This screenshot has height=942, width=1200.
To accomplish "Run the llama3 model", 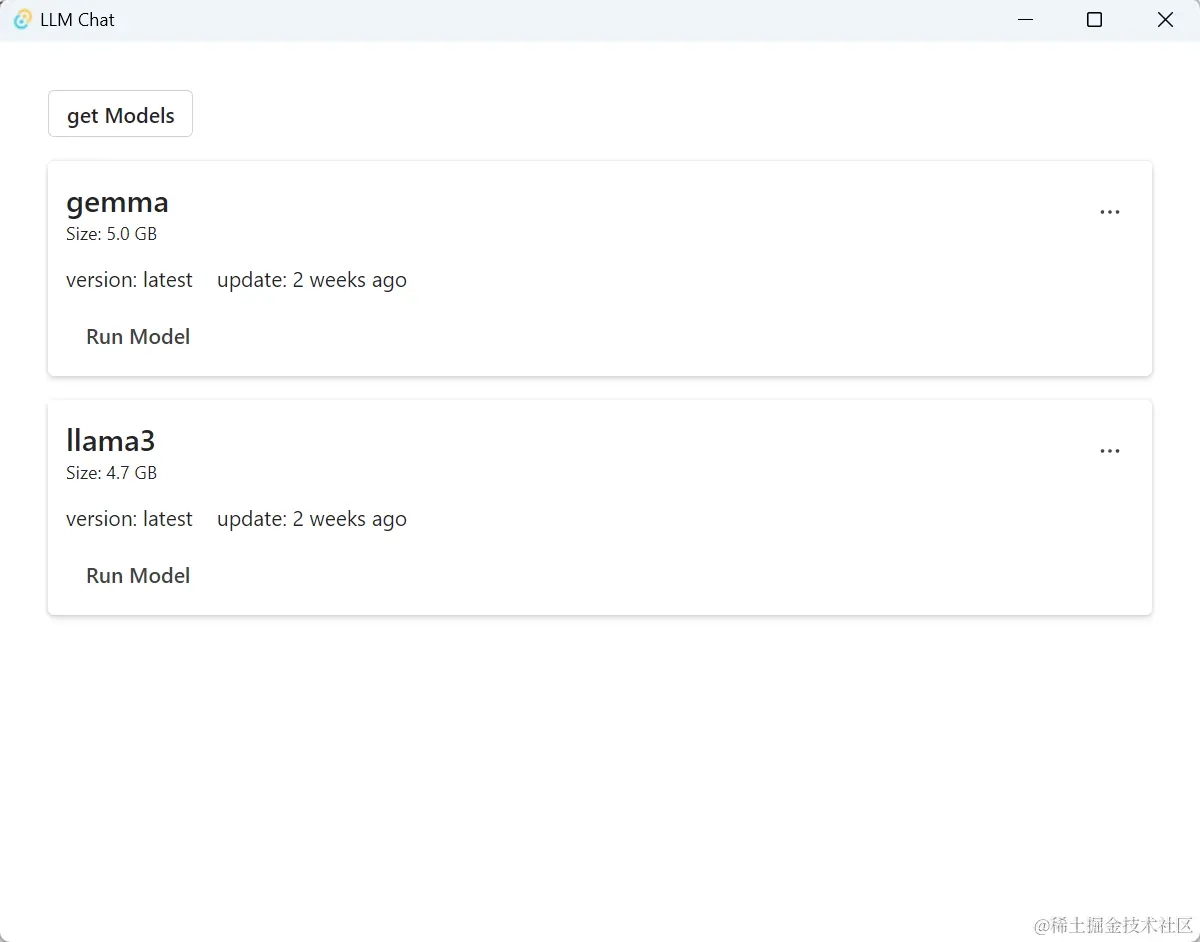I will click(138, 575).
